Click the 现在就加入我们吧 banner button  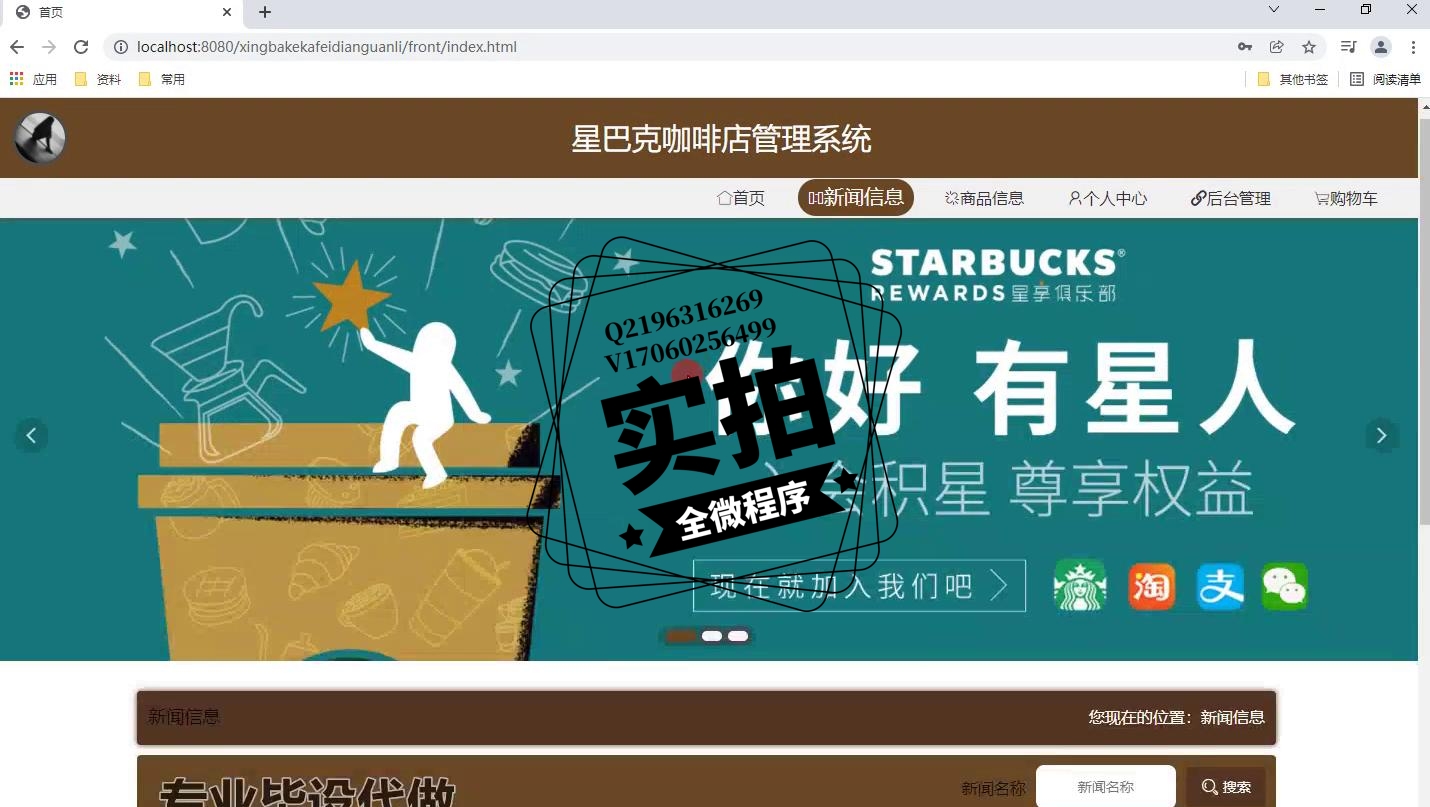pyautogui.click(x=859, y=585)
